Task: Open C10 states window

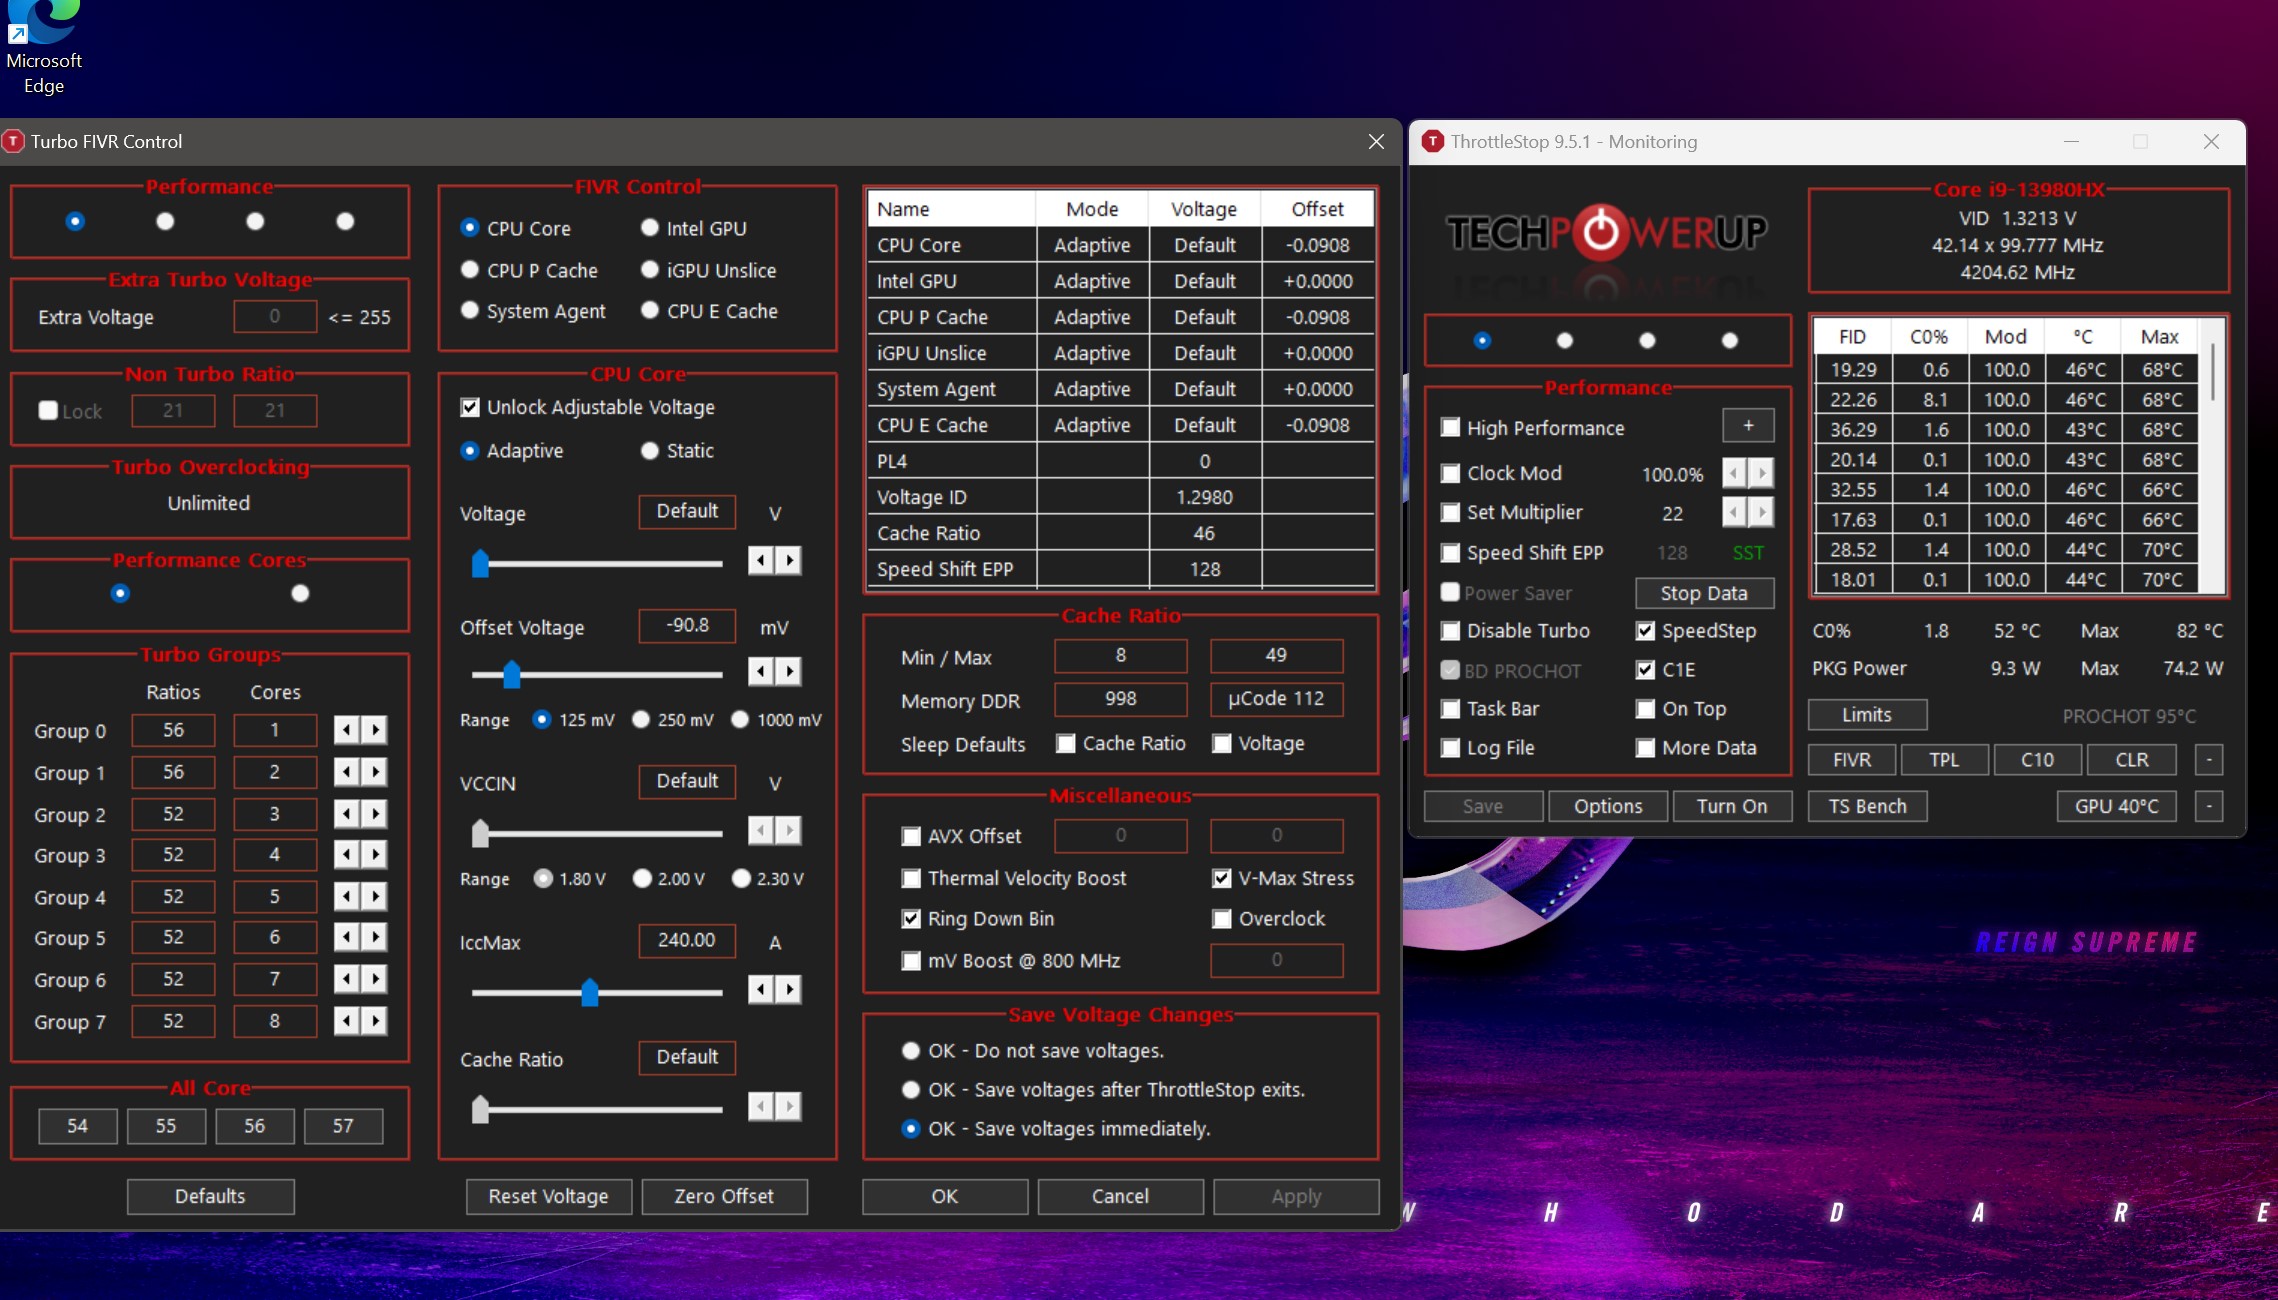Action: 2037,760
